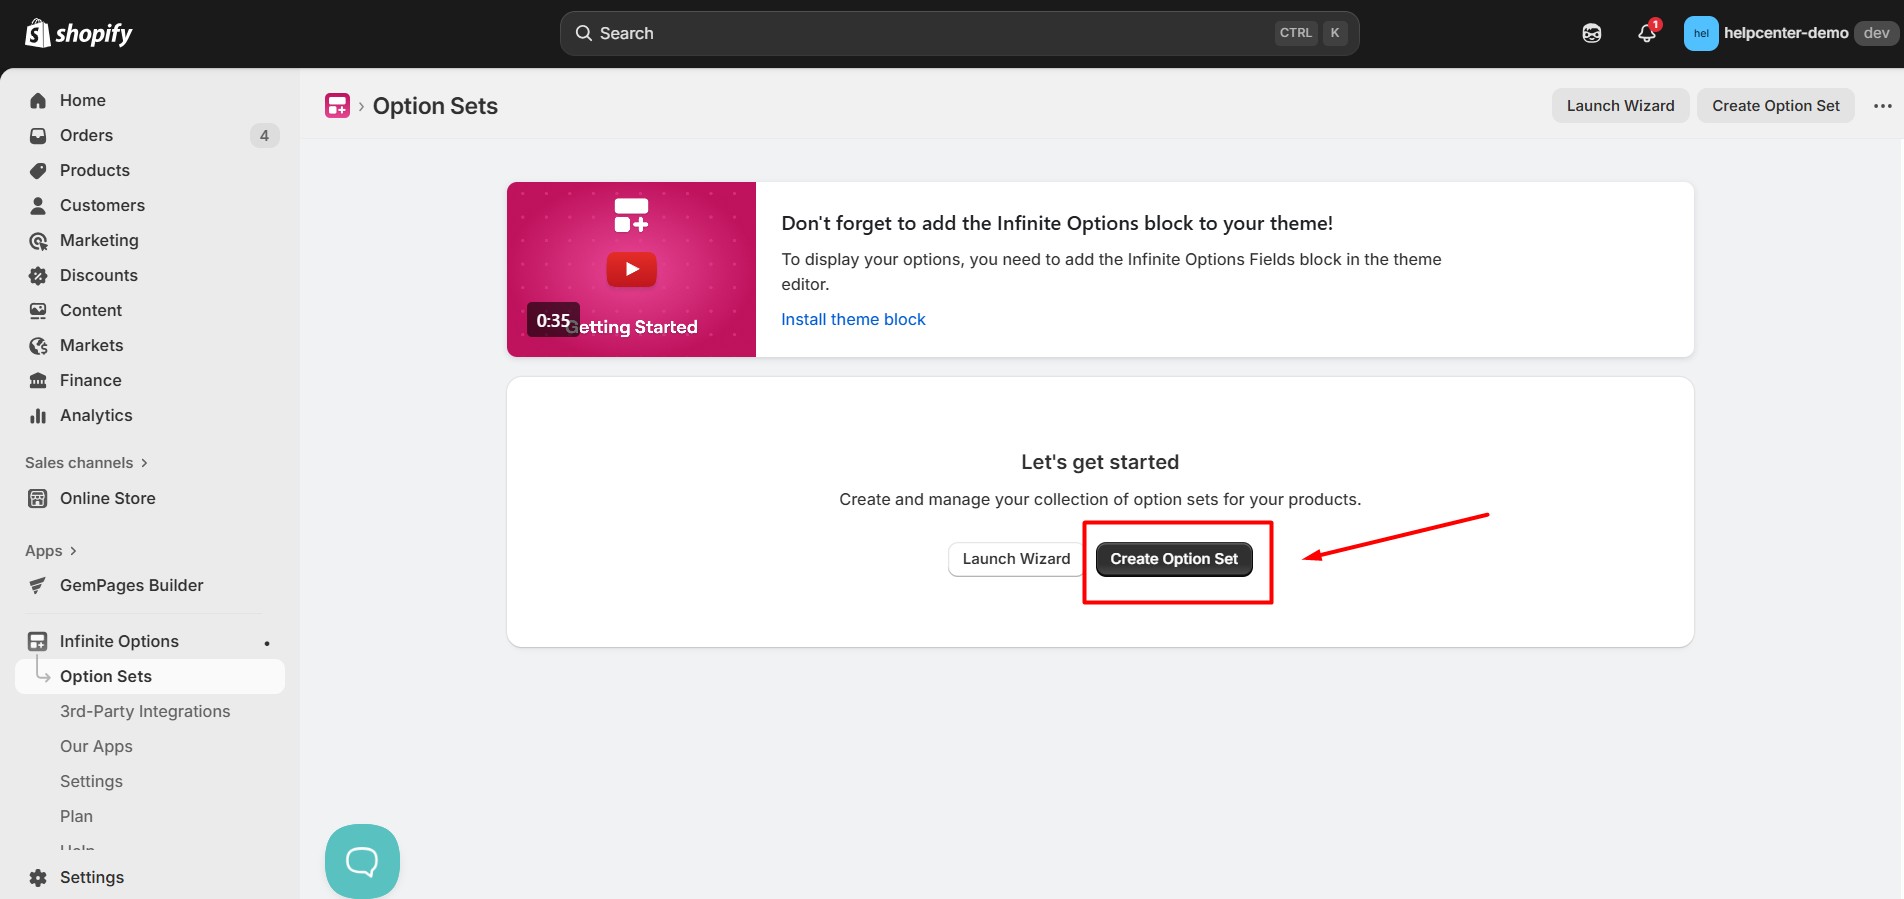This screenshot has width=1904, height=899.
Task: Expand the Apps section
Action: (x=51, y=550)
